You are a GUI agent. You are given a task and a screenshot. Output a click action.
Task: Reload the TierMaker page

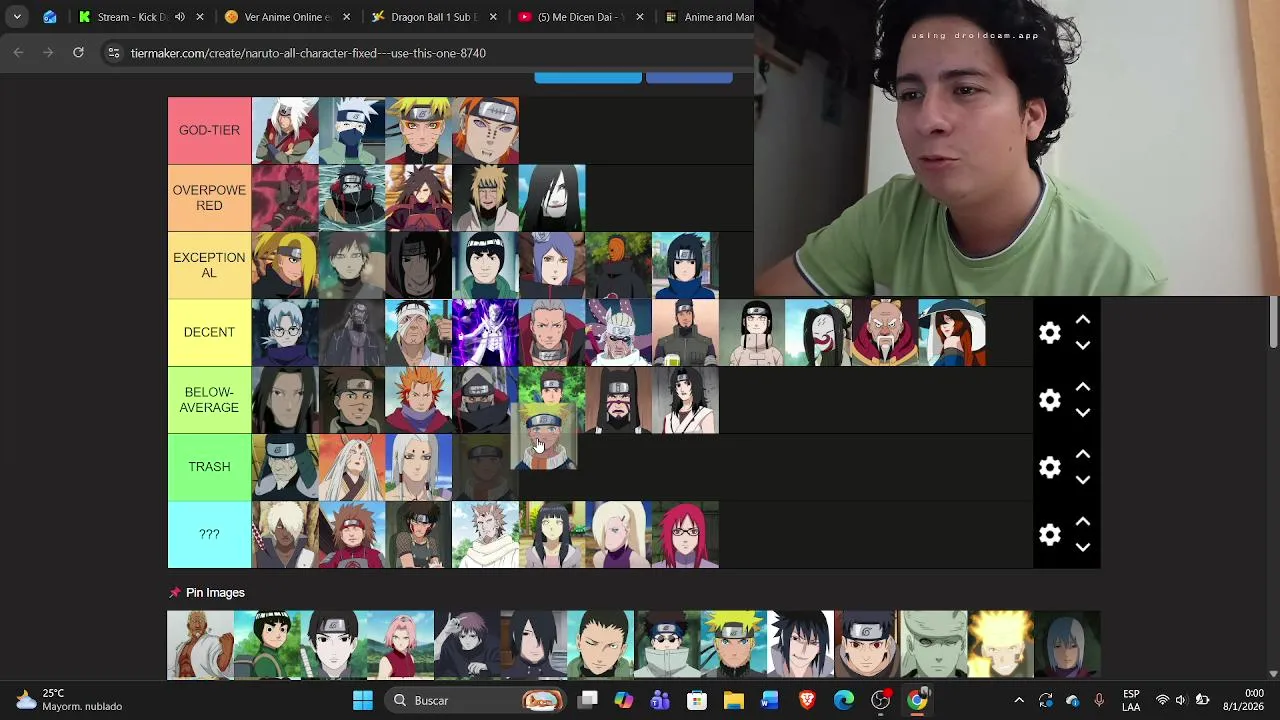(78, 53)
